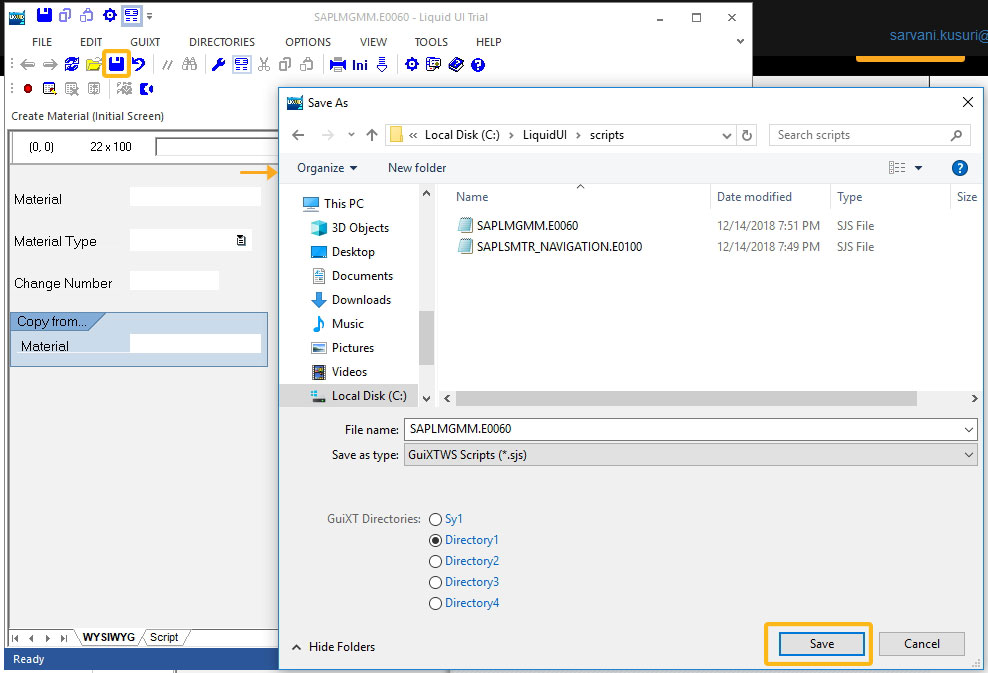The width and height of the screenshot is (988, 673).
Task: Open the File name dropdown arrow
Action: tap(968, 430)
